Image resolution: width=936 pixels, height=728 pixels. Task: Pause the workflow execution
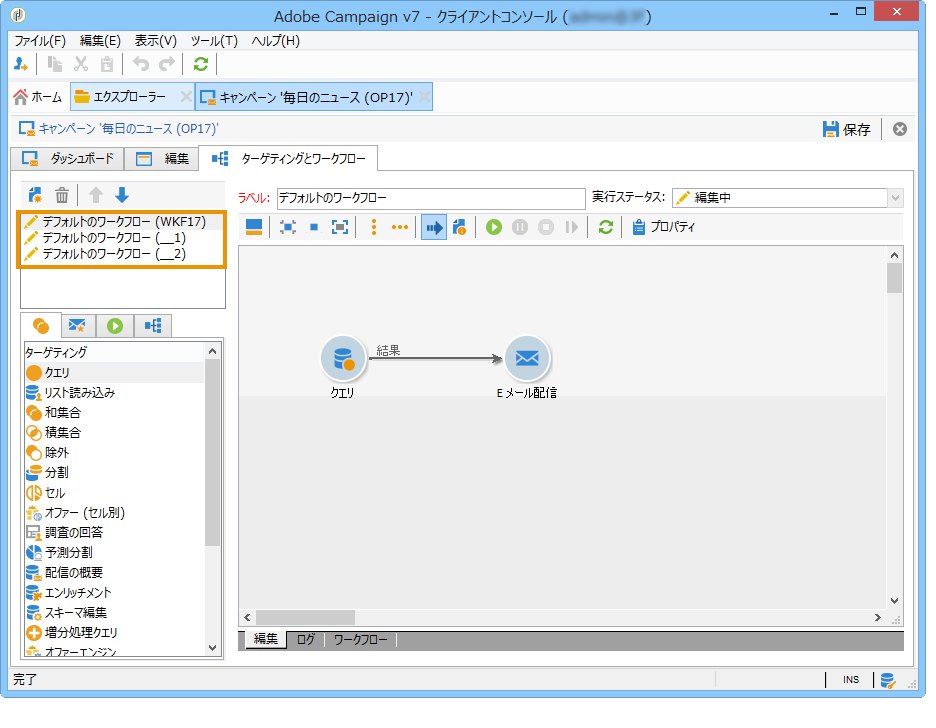520,227
